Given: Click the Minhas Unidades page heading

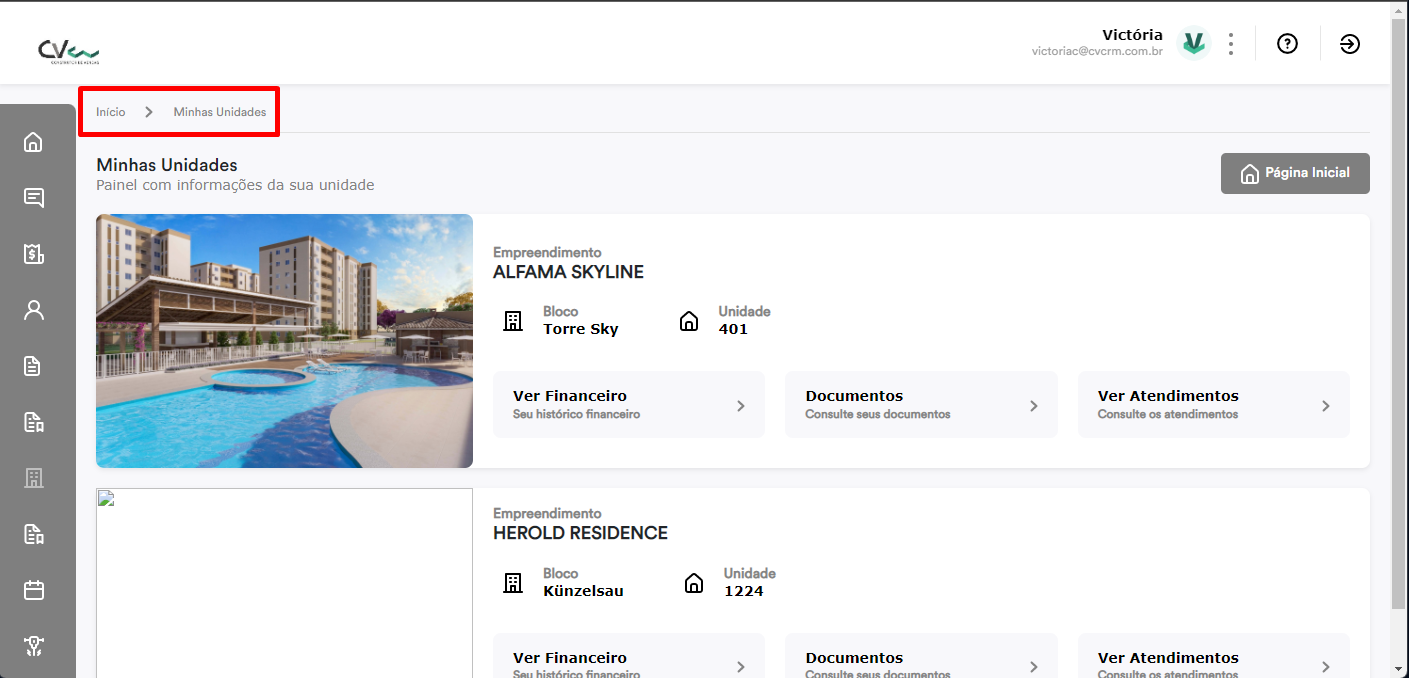Looking at the screenshot, I should coord(167,165).
